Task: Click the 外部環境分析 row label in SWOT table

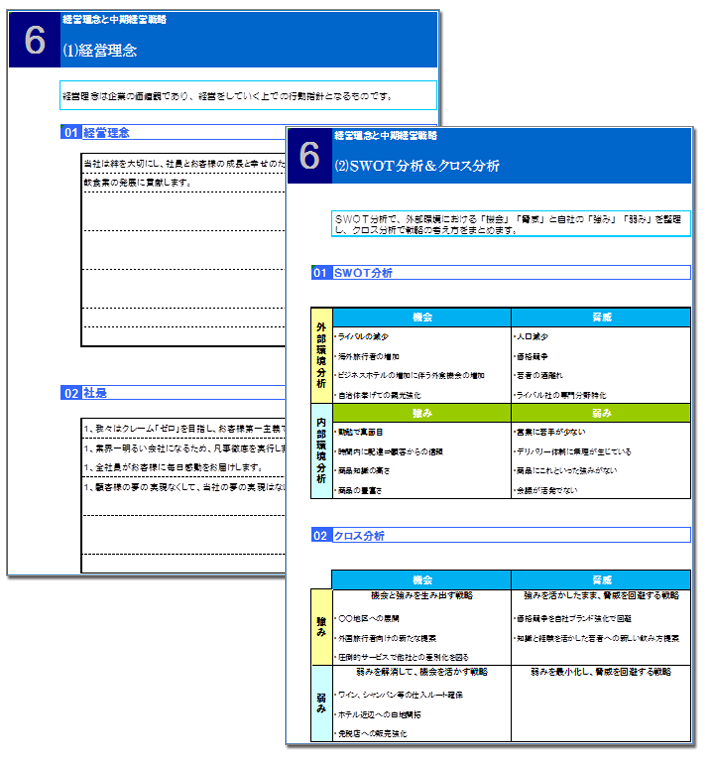Action: [x=321, y=356]
